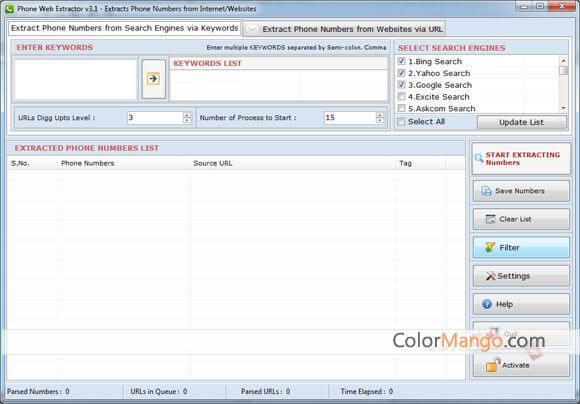Click the Activate button
580x404 pixels.
tap(521, 365)
